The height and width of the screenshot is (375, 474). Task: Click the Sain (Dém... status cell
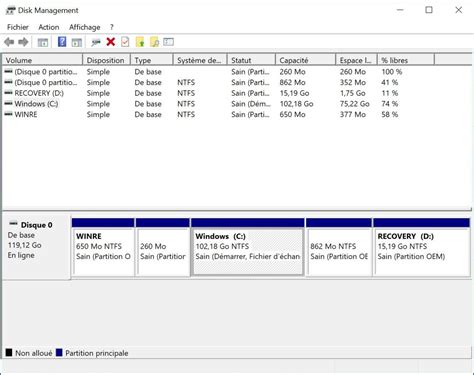[251, 104]
